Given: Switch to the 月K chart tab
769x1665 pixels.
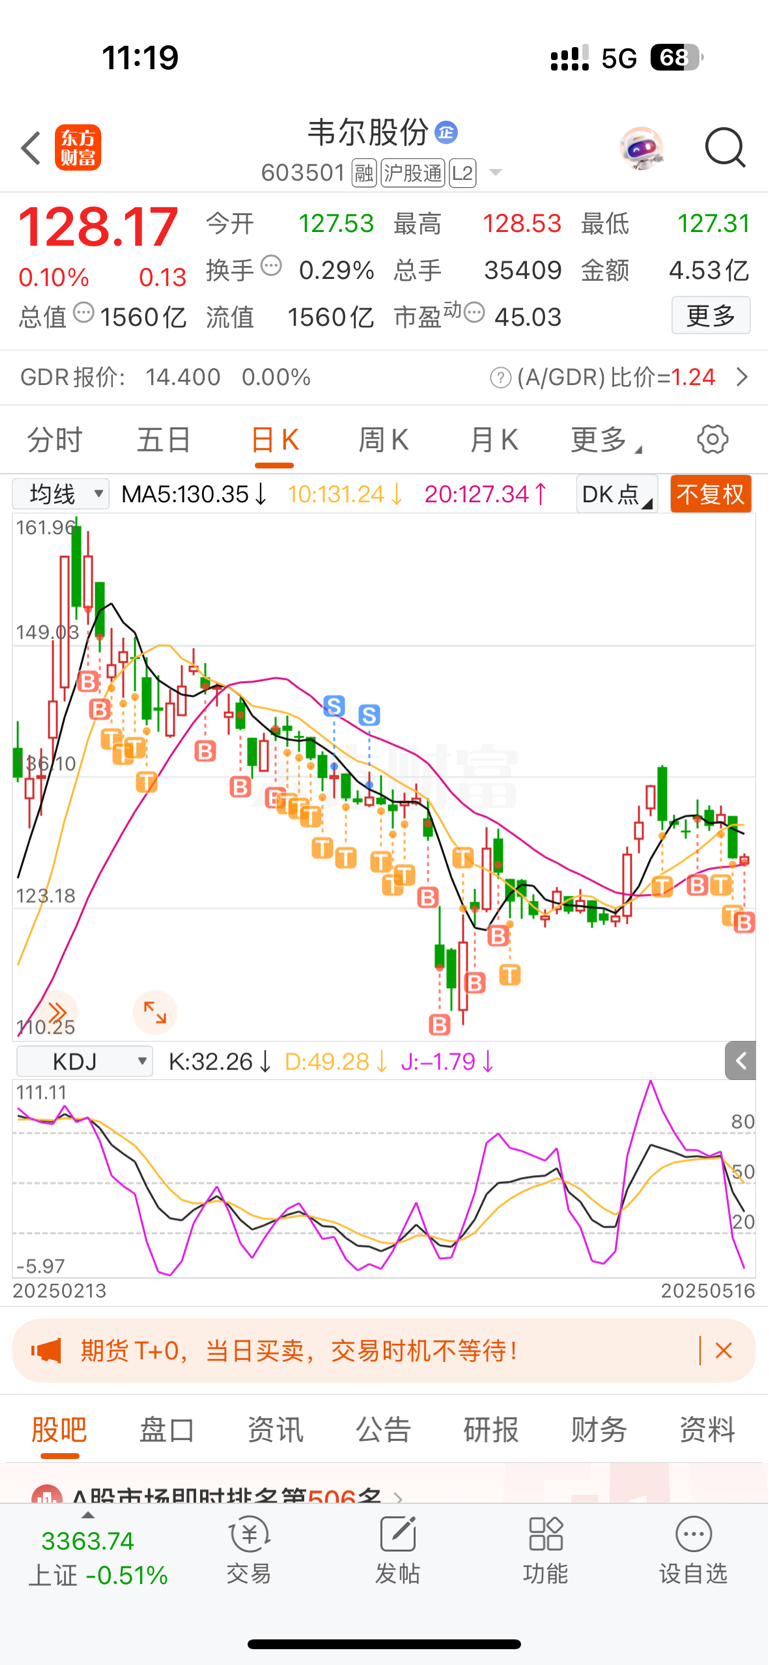Looking at the screenshot, I should pos(493,439).
